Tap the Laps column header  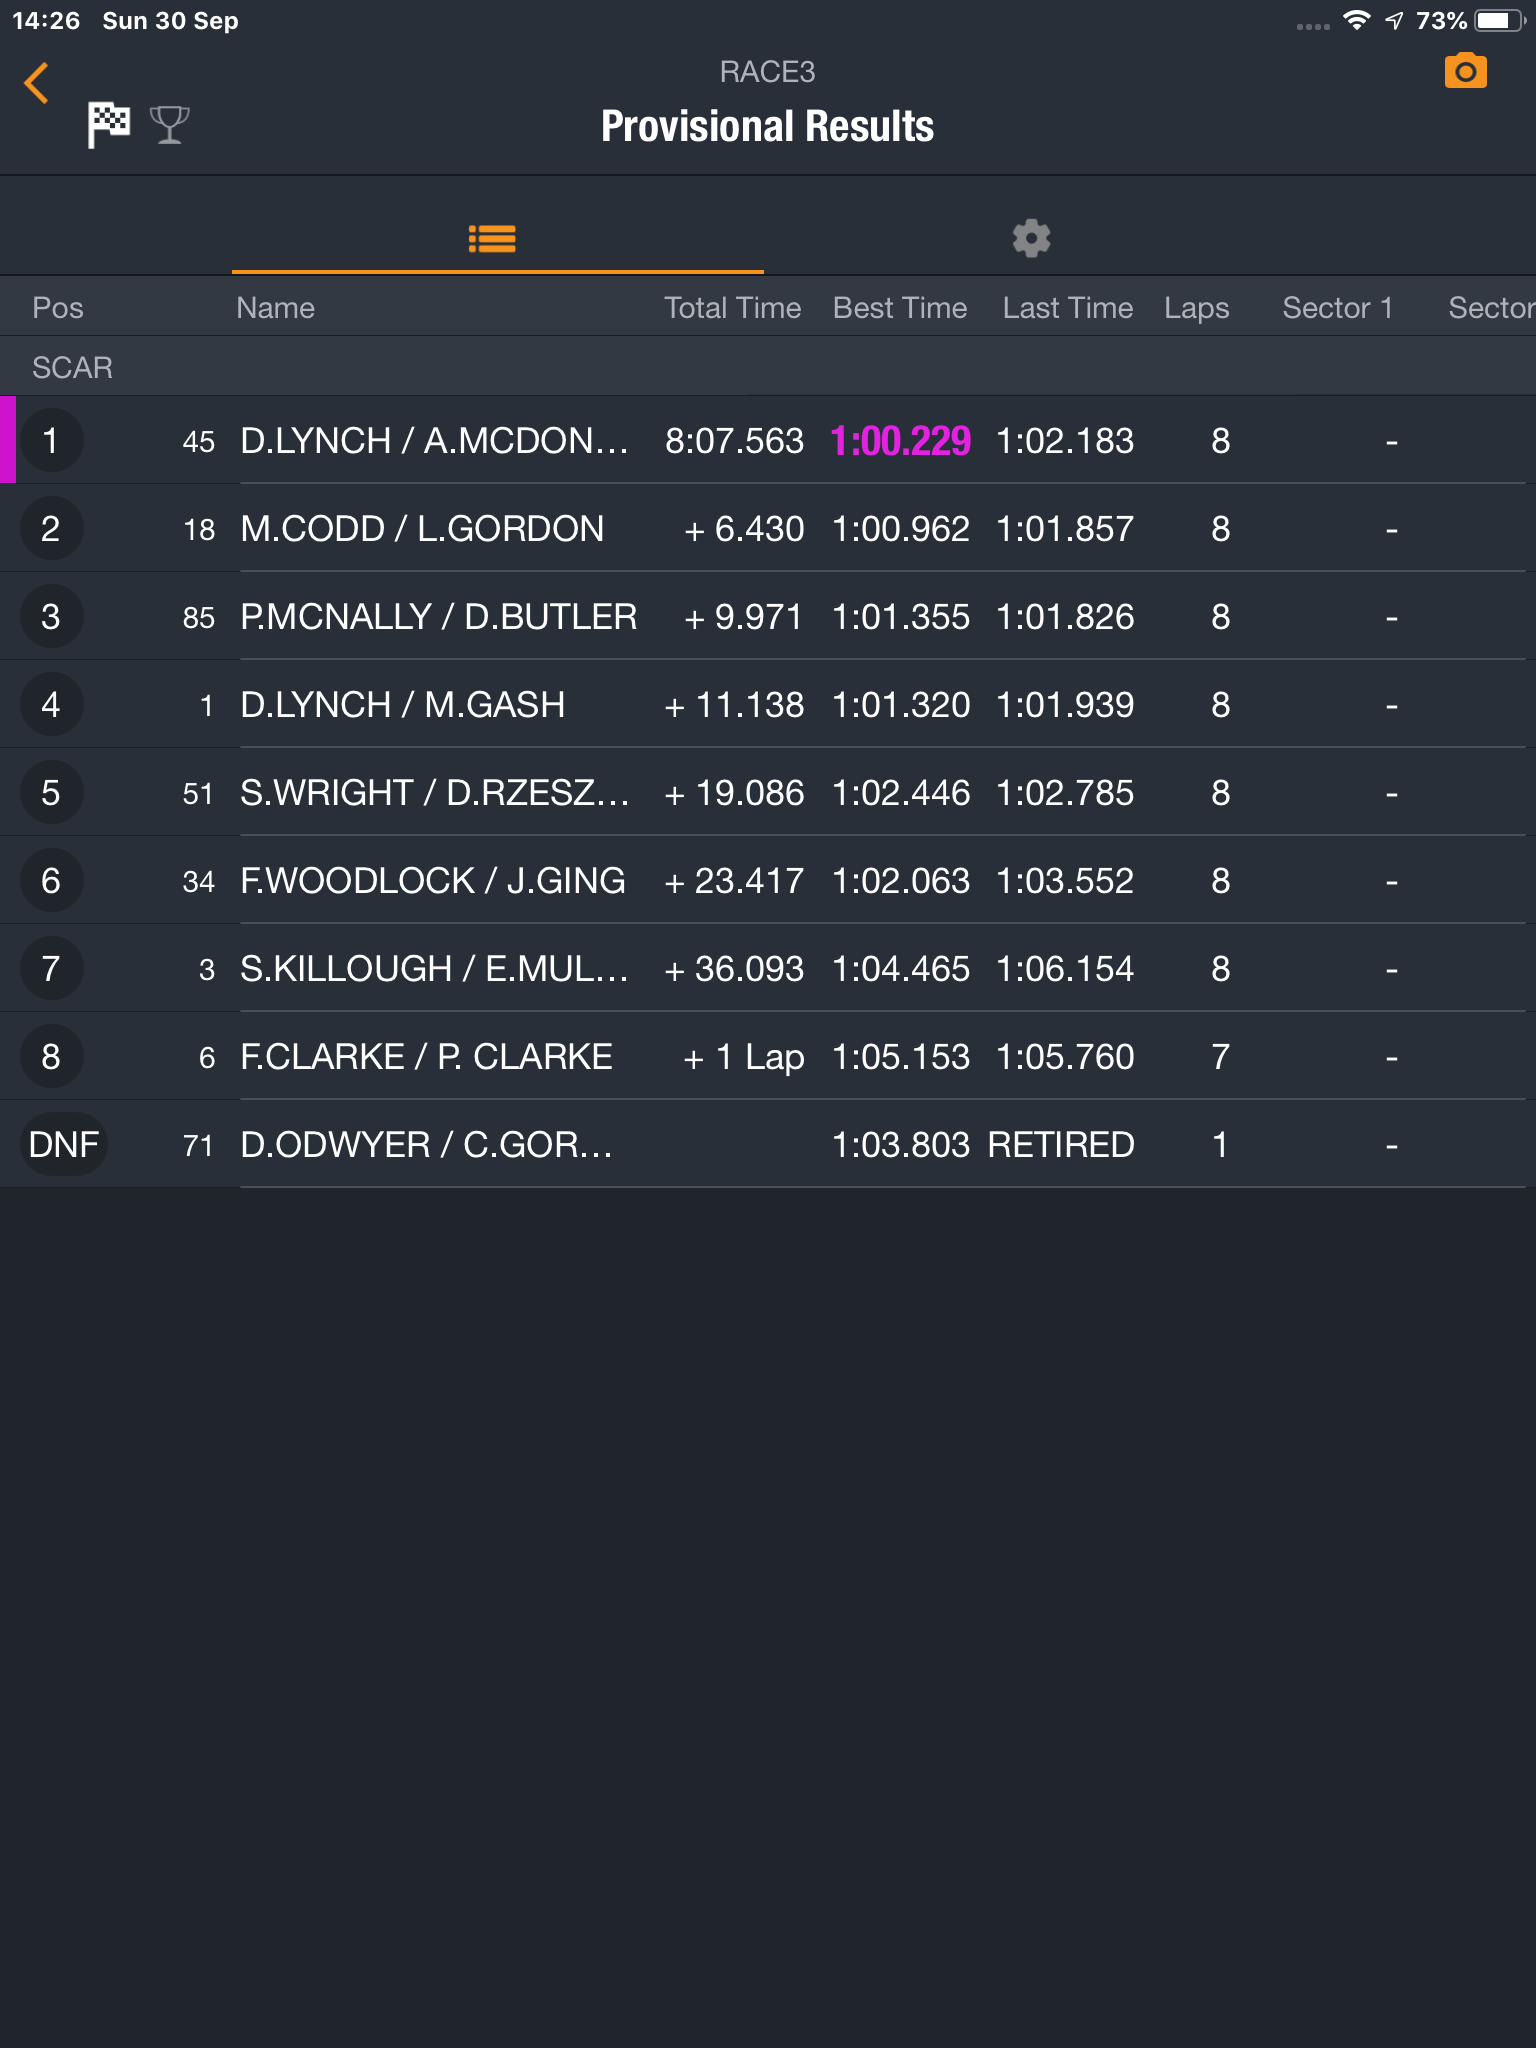pos(1196,308)
